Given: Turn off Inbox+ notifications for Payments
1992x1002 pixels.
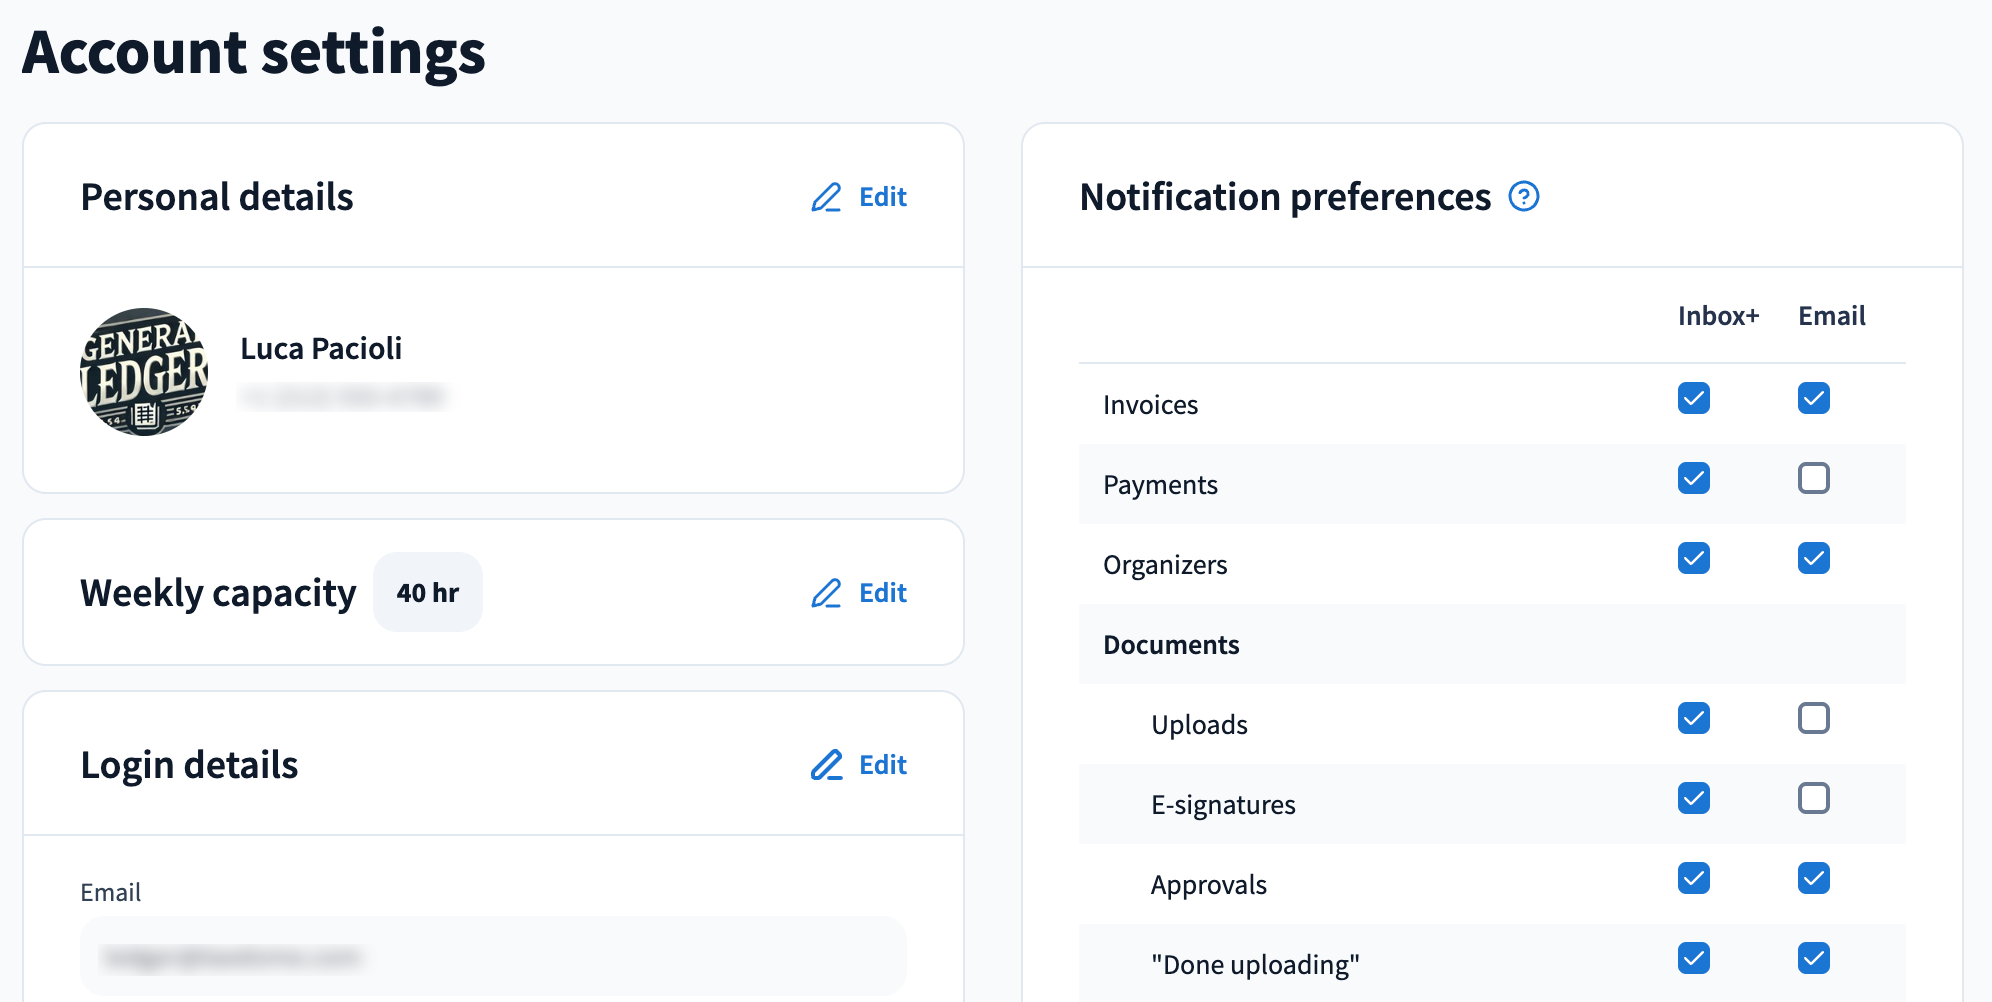Looking at the screenshot, I should 1693,478.
